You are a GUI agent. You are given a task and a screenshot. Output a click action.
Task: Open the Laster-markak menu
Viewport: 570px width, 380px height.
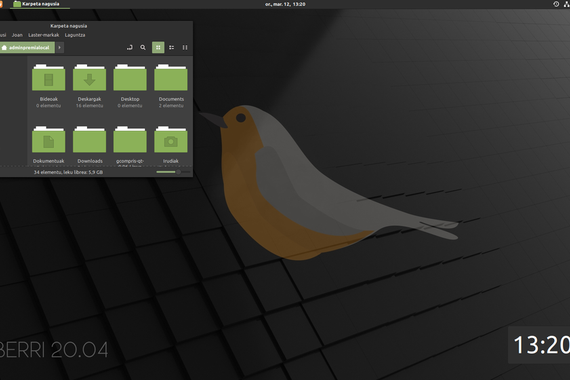(44, 35)
